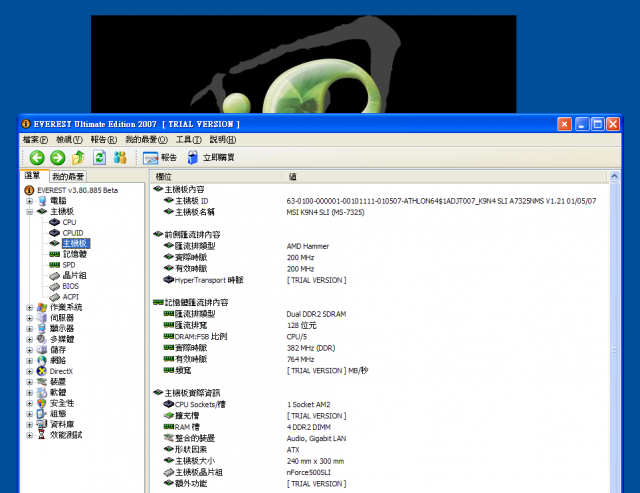Click the 立即購買 buy now button
The image size is (640, 493).
[x=211, y=158]
